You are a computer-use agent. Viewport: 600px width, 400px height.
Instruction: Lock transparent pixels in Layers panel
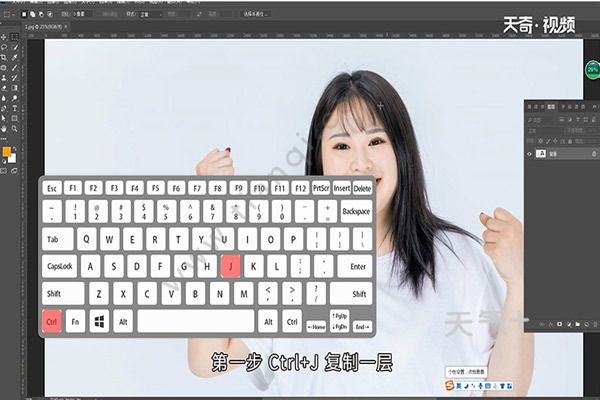tap(540, 141)
